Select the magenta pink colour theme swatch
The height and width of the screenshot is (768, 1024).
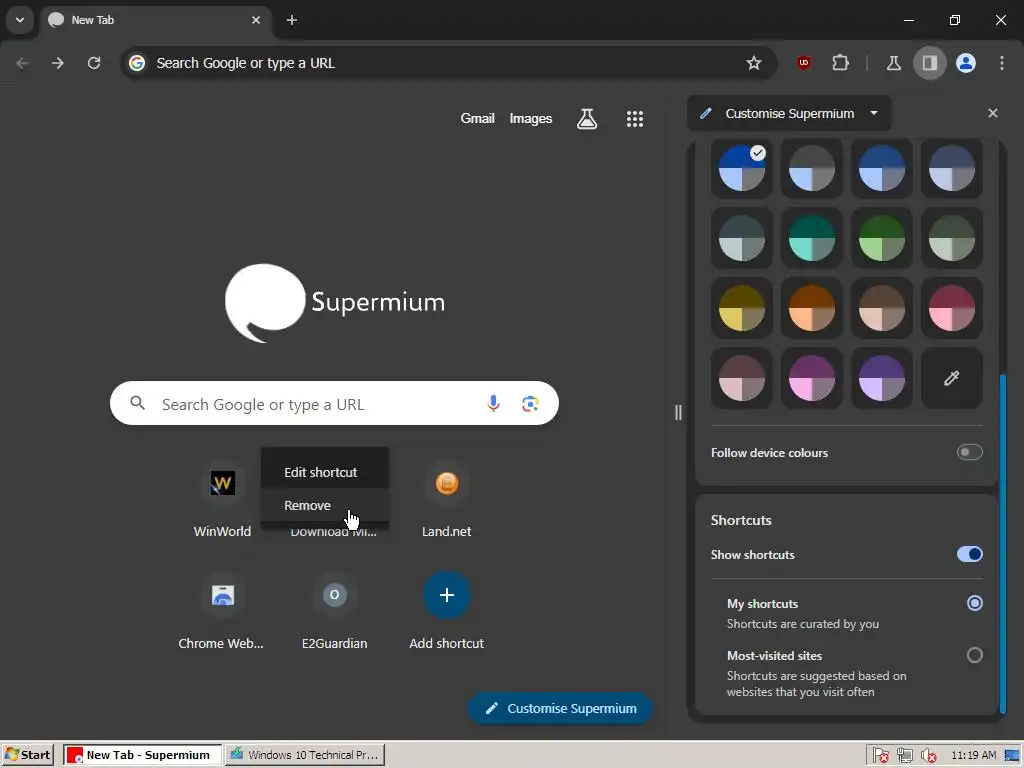[x=811, y=378]
